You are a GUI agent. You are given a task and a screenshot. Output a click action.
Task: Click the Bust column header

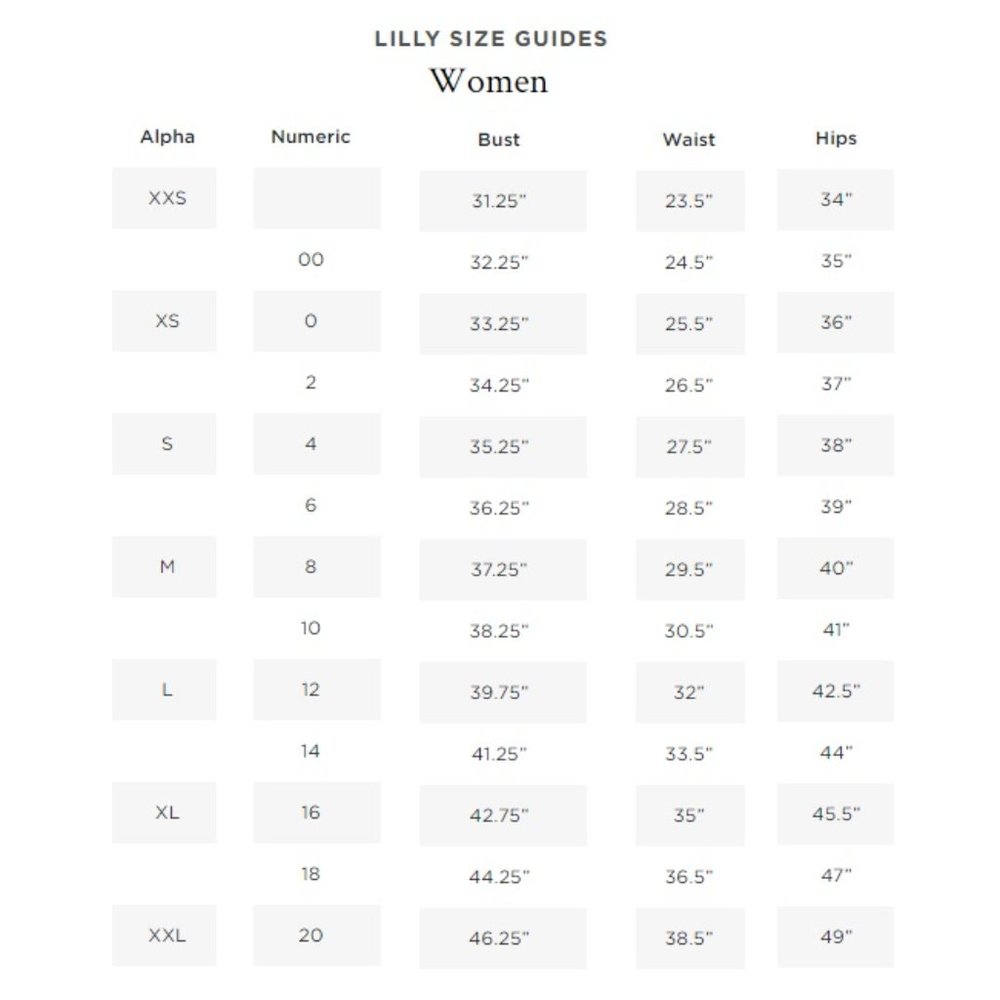[x=499, y=140]
